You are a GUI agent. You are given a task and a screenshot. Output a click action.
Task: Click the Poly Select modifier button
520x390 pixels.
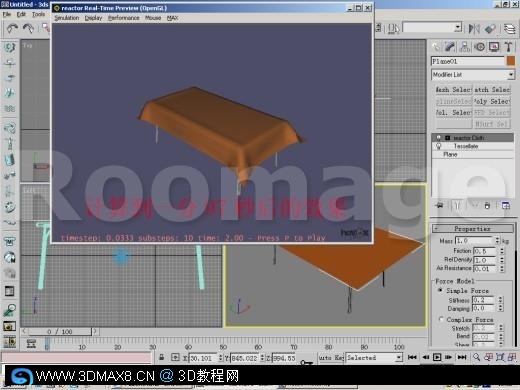pyautogui.click(x=492, y=101)
